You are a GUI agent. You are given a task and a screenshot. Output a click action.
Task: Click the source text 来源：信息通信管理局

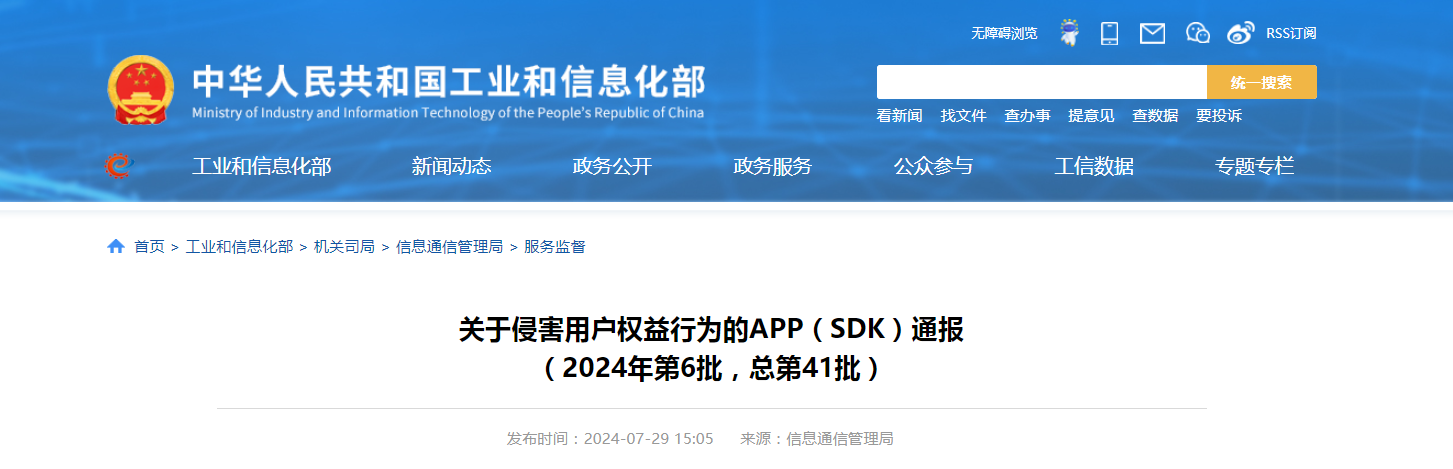click(x=817, y=438)
